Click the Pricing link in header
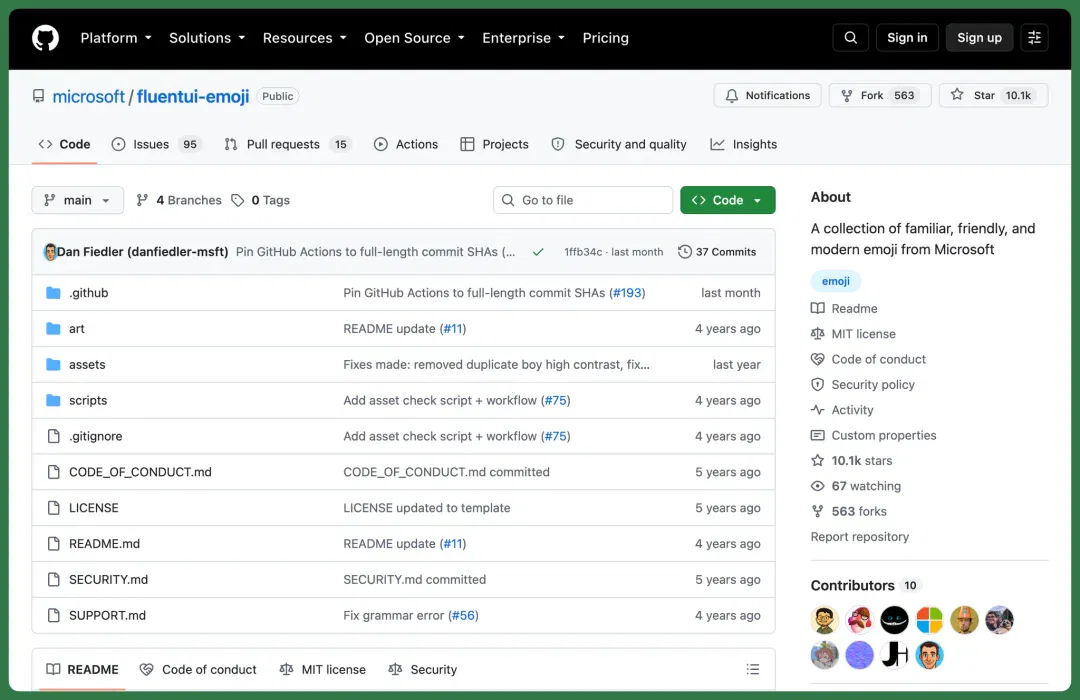The image size is (1080, 700). pyautogui.click(x=605, y=38)
